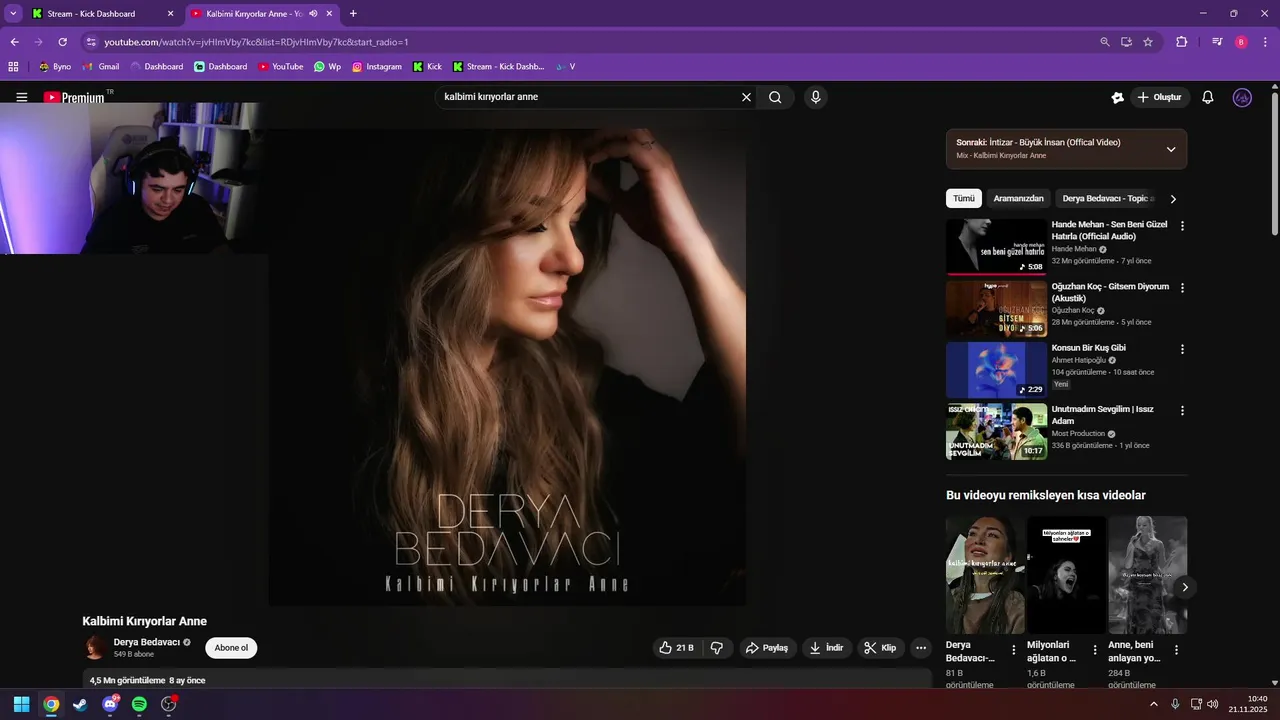Open Hande Mehan video thumbnail
Image resolution: width=1280 pixels, height=720 pixels.
996,247
